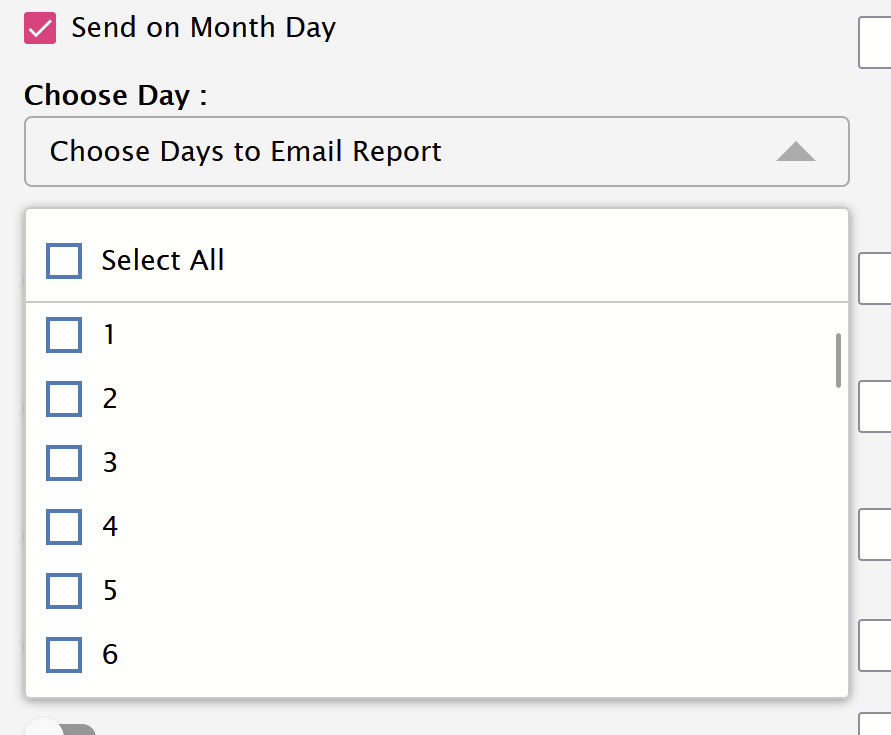The image size is (891, 735).
Task: Click the cut-off box right of the day 4 row
Action: [875, 534]
